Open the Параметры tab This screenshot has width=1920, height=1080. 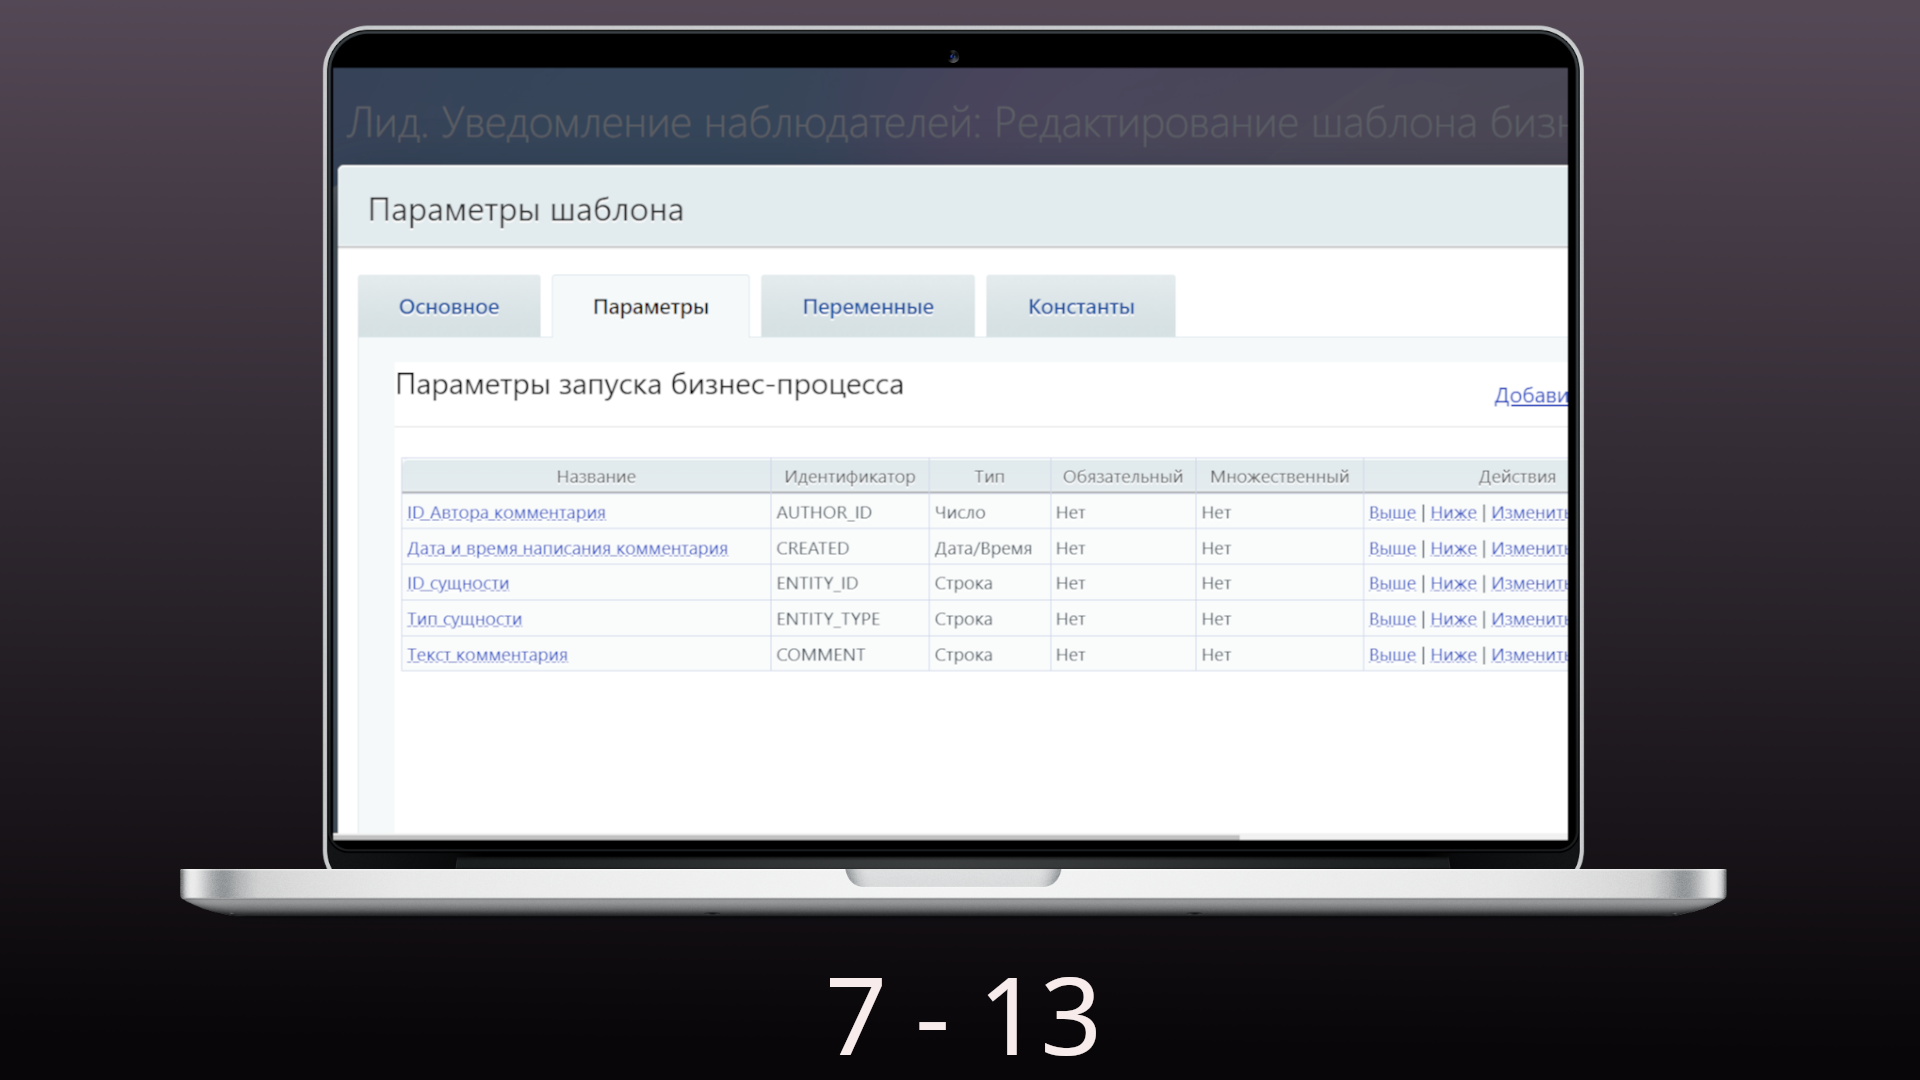click(650, 307)
